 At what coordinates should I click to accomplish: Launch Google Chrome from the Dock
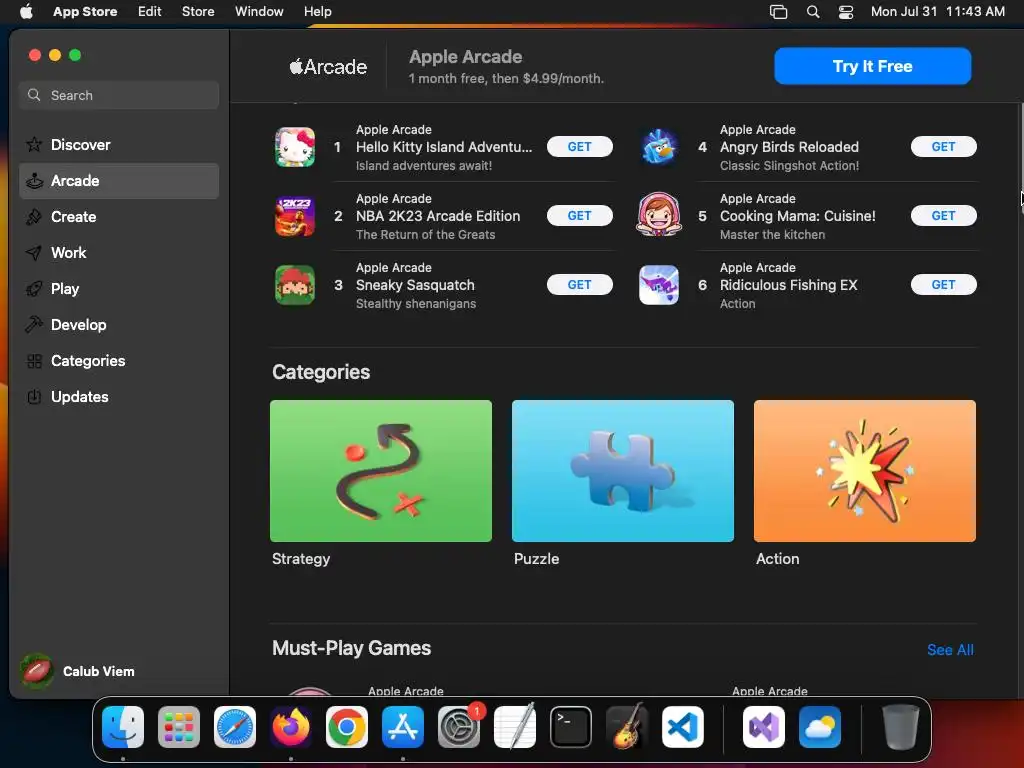(x=347, y=726)
